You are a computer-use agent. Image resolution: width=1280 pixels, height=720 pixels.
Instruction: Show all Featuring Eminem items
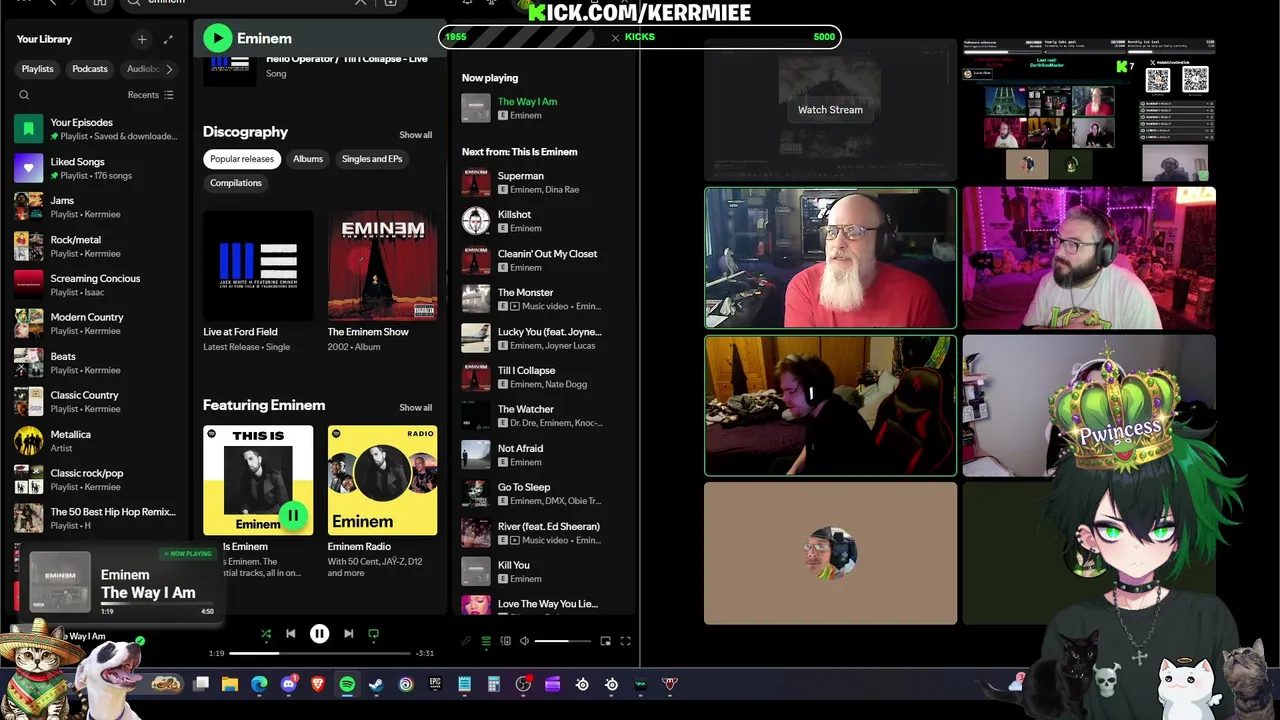[x=416, y=407]
